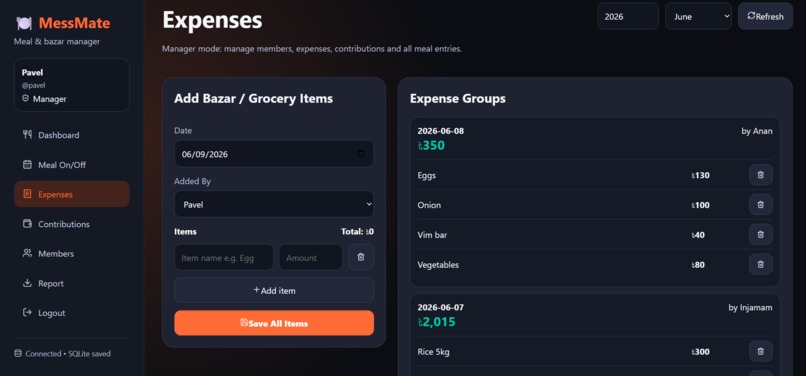Click the 2026 year input field

628,16
